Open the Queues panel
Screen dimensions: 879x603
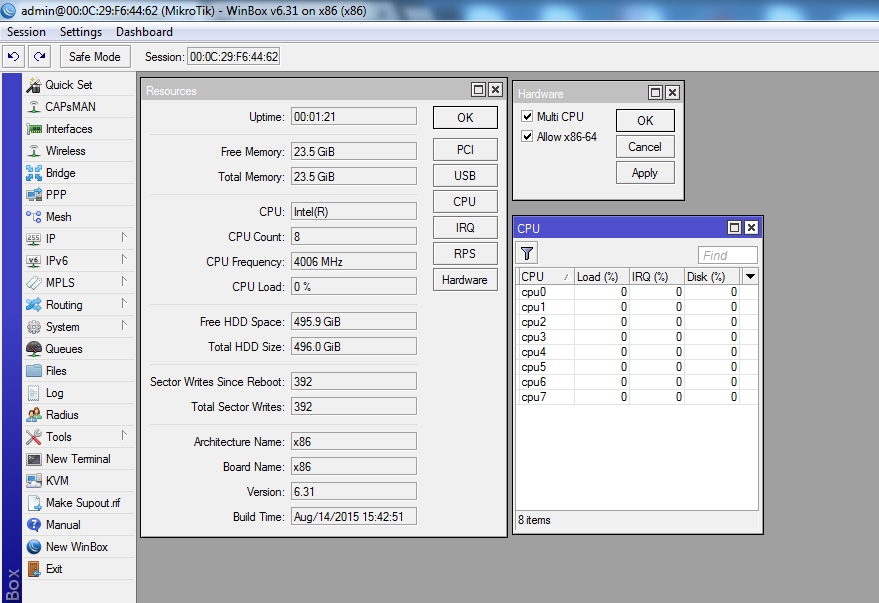click(x=64, y=349)
